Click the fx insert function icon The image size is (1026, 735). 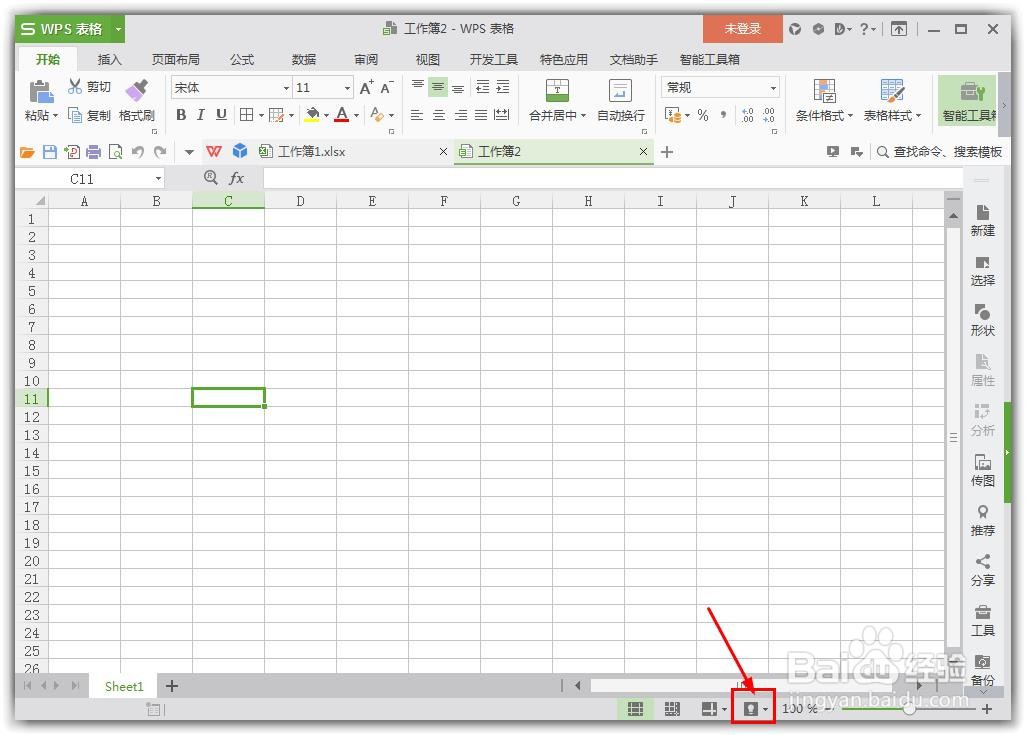click(236, 177)
